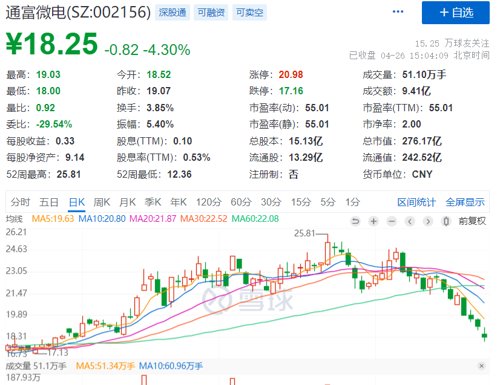Reset the chart view with undo arrow icon

(356, 221)
